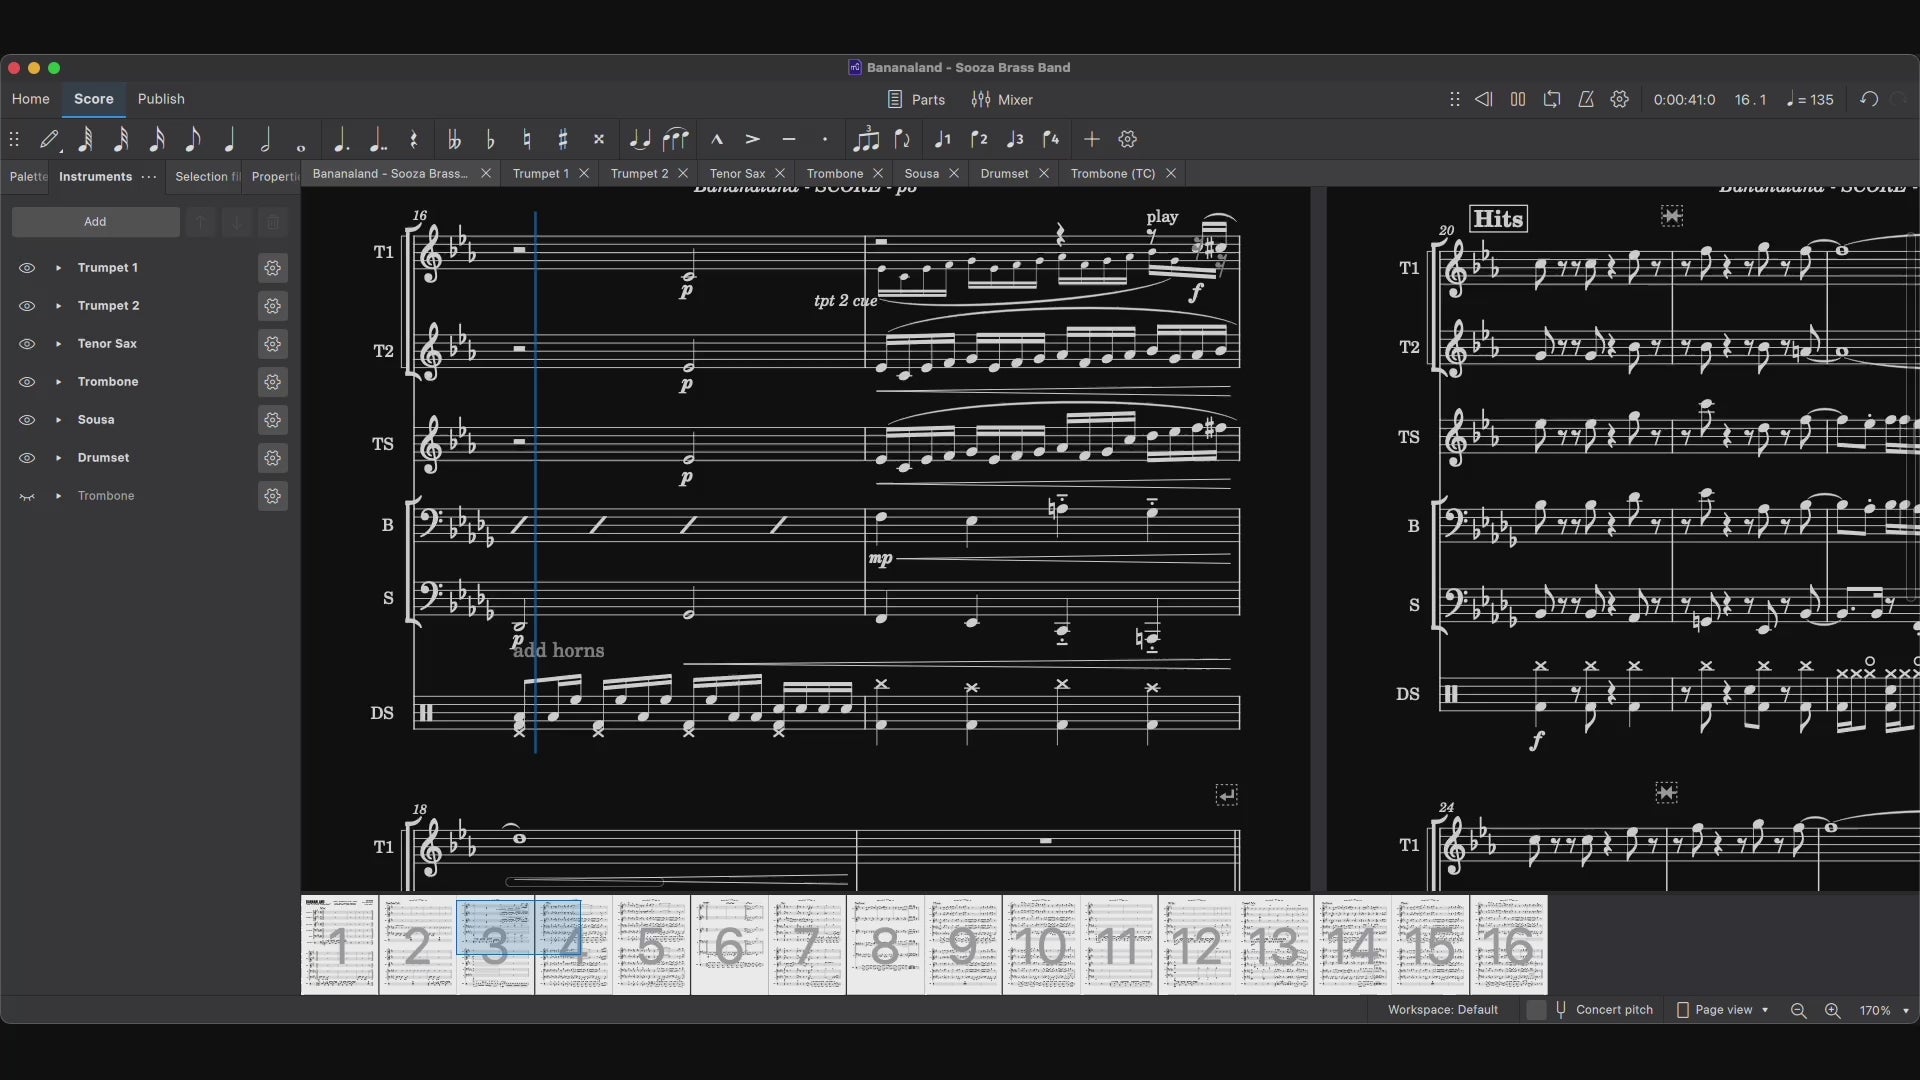The image size is (1920, 1080).
Task: Toggle the metronome icon
Action: (1586, 100)
